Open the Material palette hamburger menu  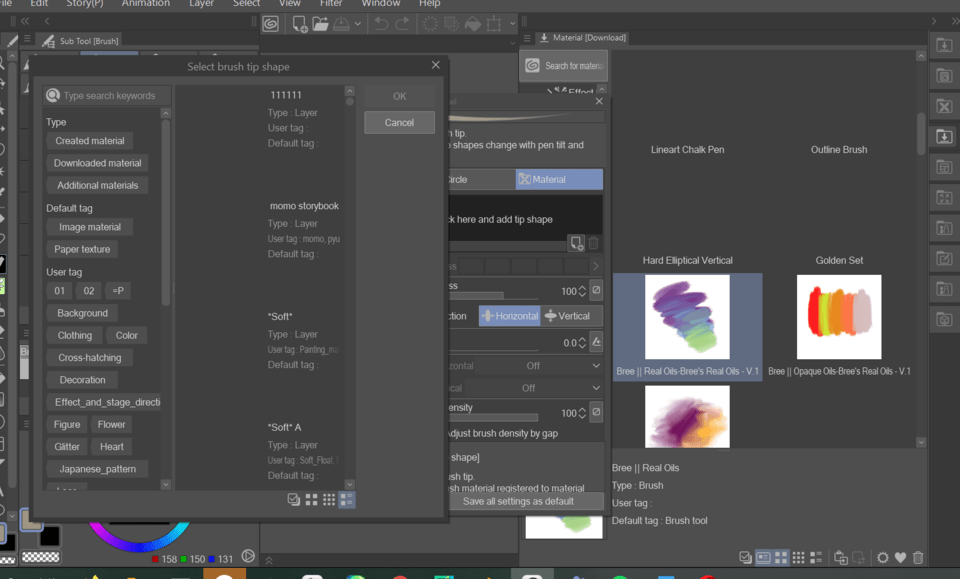(527, 38)
